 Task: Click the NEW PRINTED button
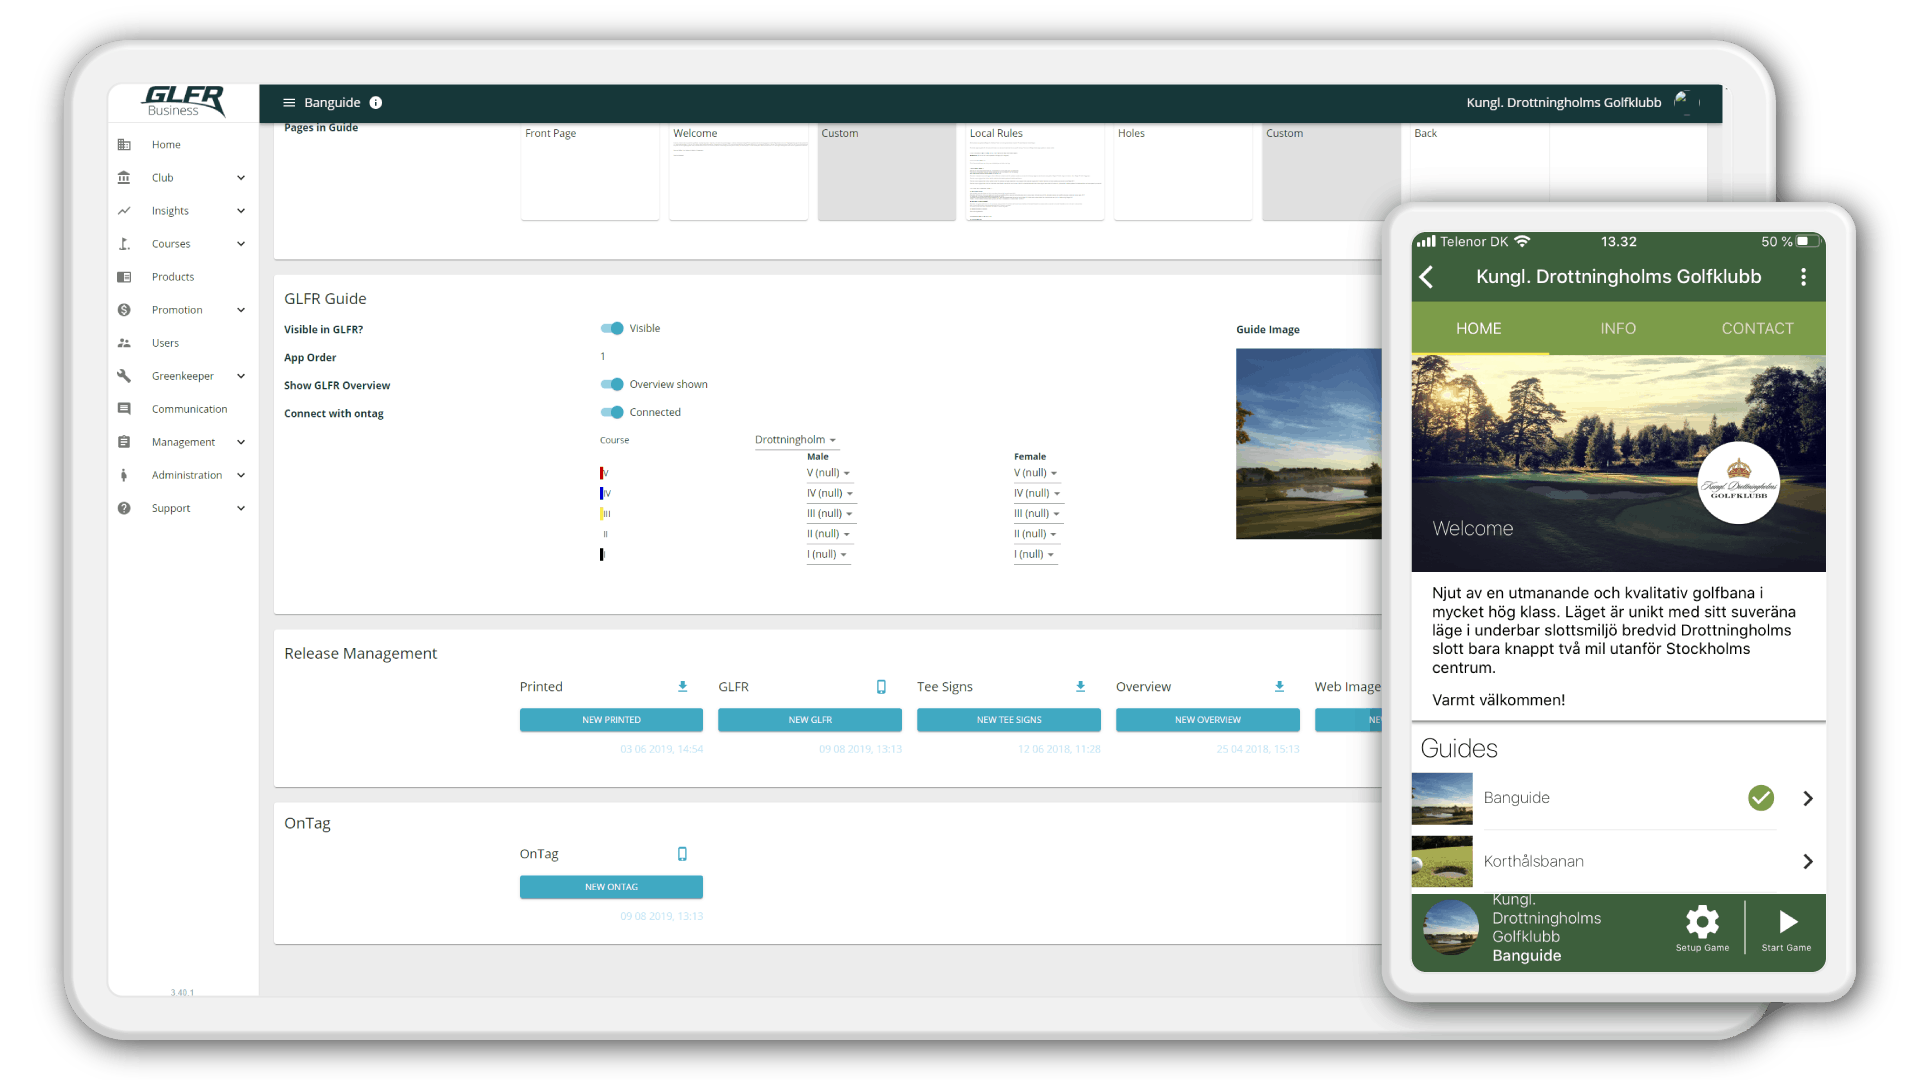coord(611,720)
